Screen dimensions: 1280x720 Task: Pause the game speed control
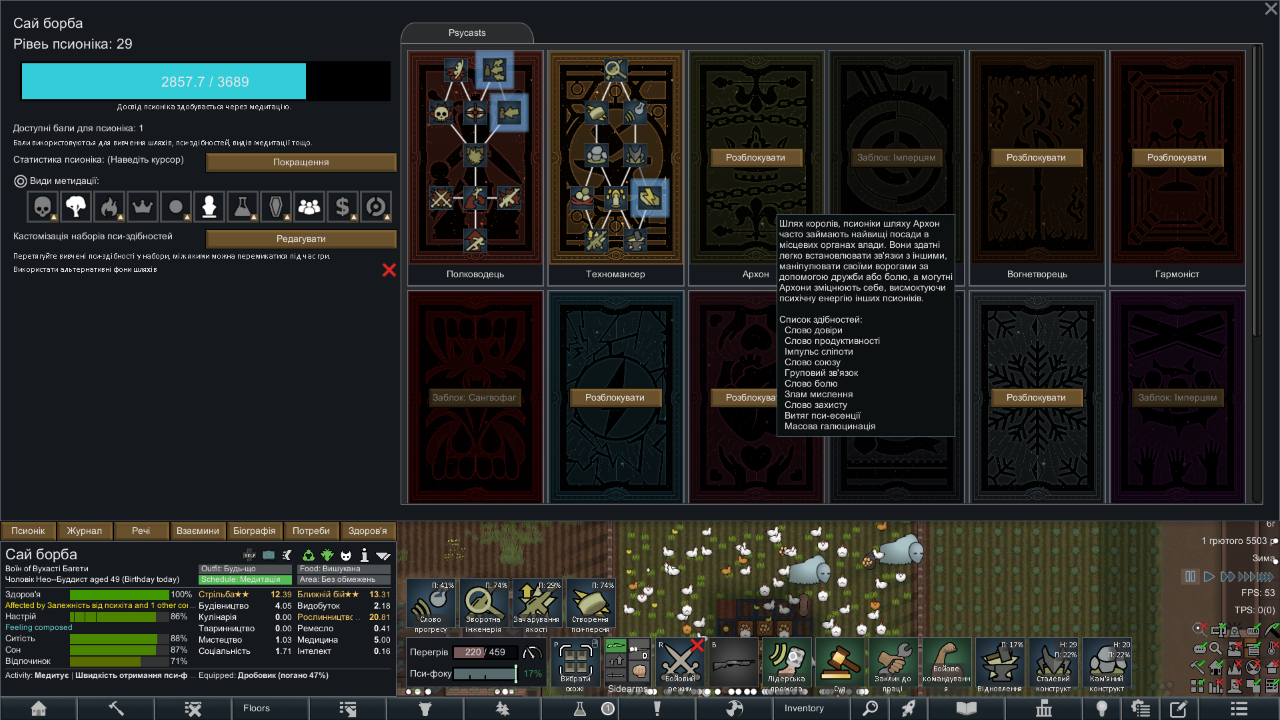coord(1190,576)
